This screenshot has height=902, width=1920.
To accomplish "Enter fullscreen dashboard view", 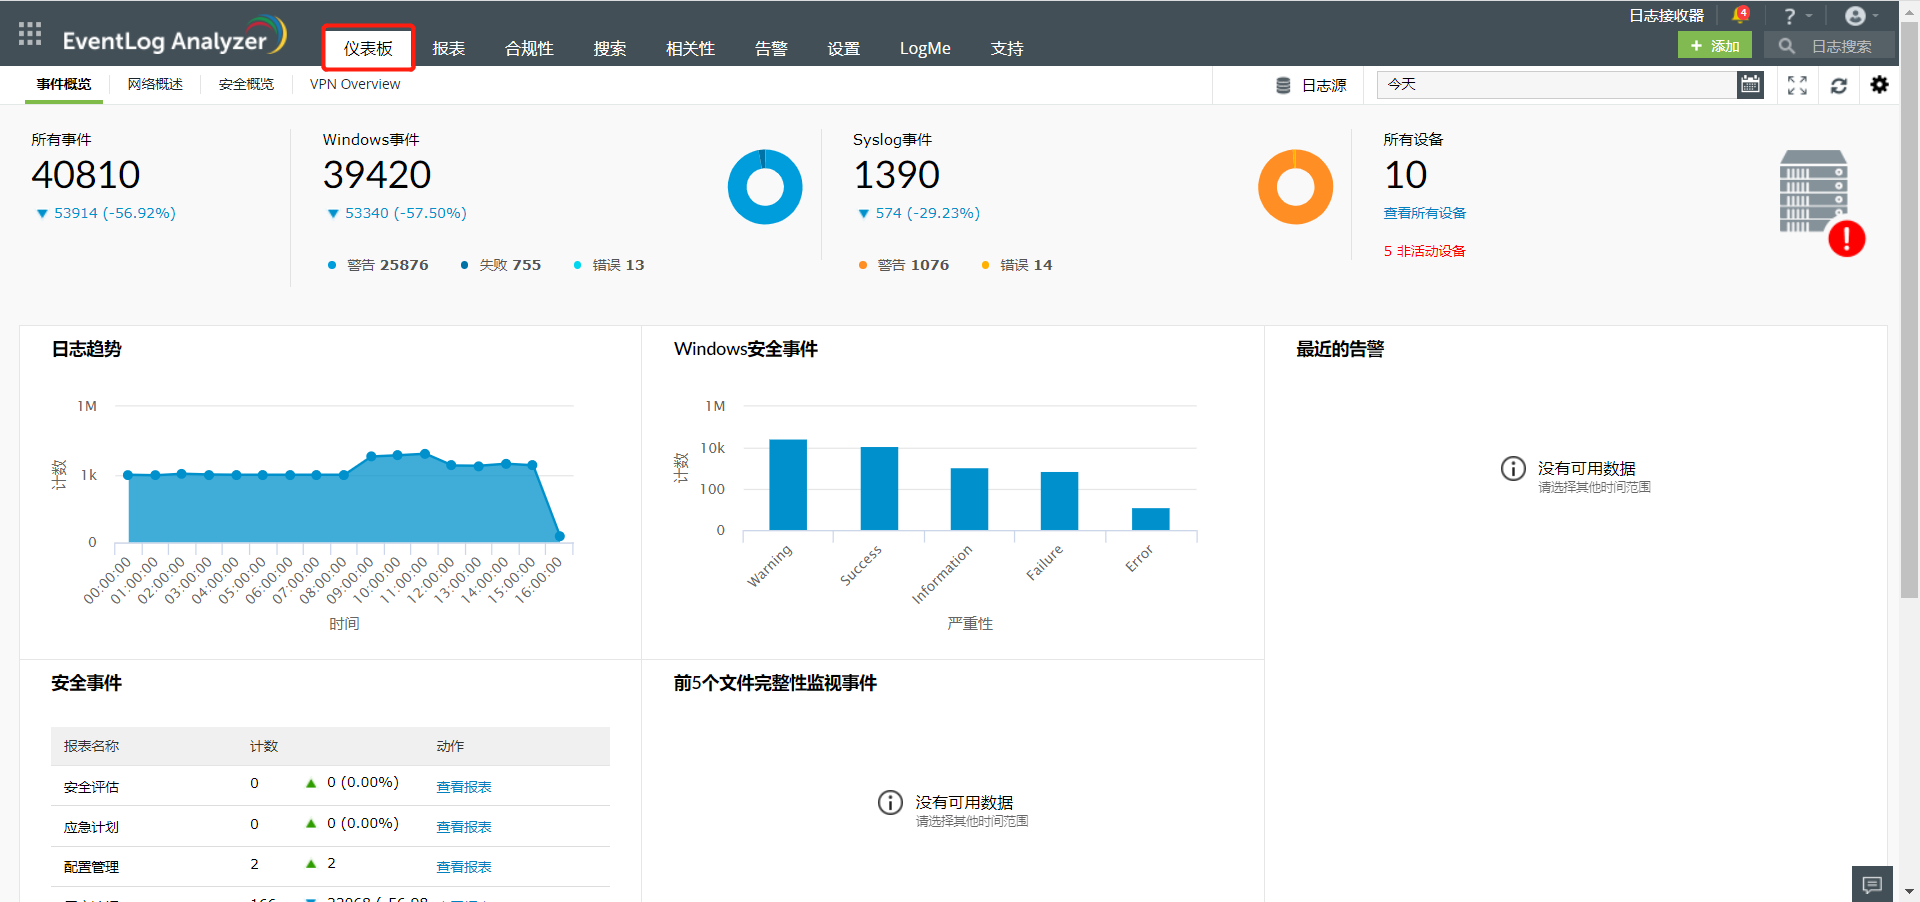I will tap(1797, 85).
